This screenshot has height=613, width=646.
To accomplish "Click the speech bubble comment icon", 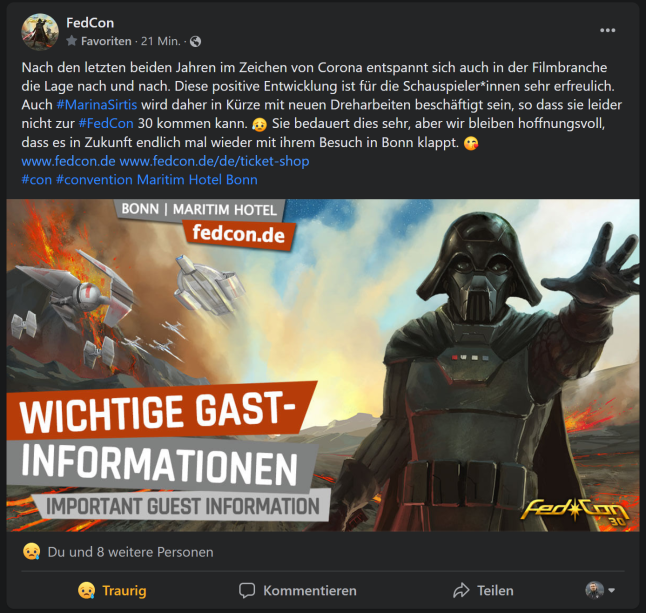I will pos(247,590).
